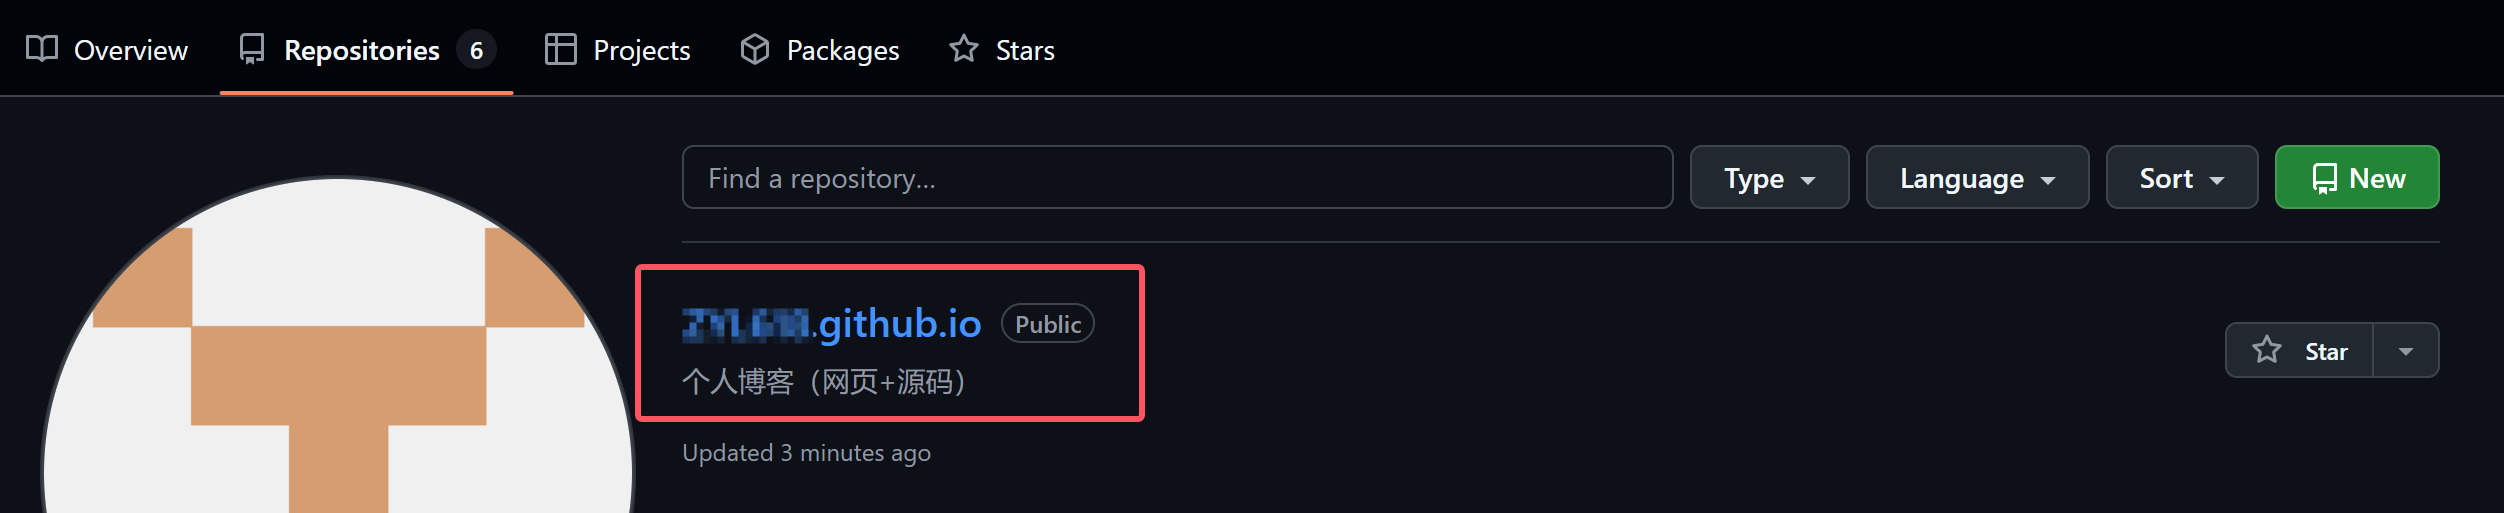Go to the Packages tab
The image size is (2504, 513).
point(820,50)
